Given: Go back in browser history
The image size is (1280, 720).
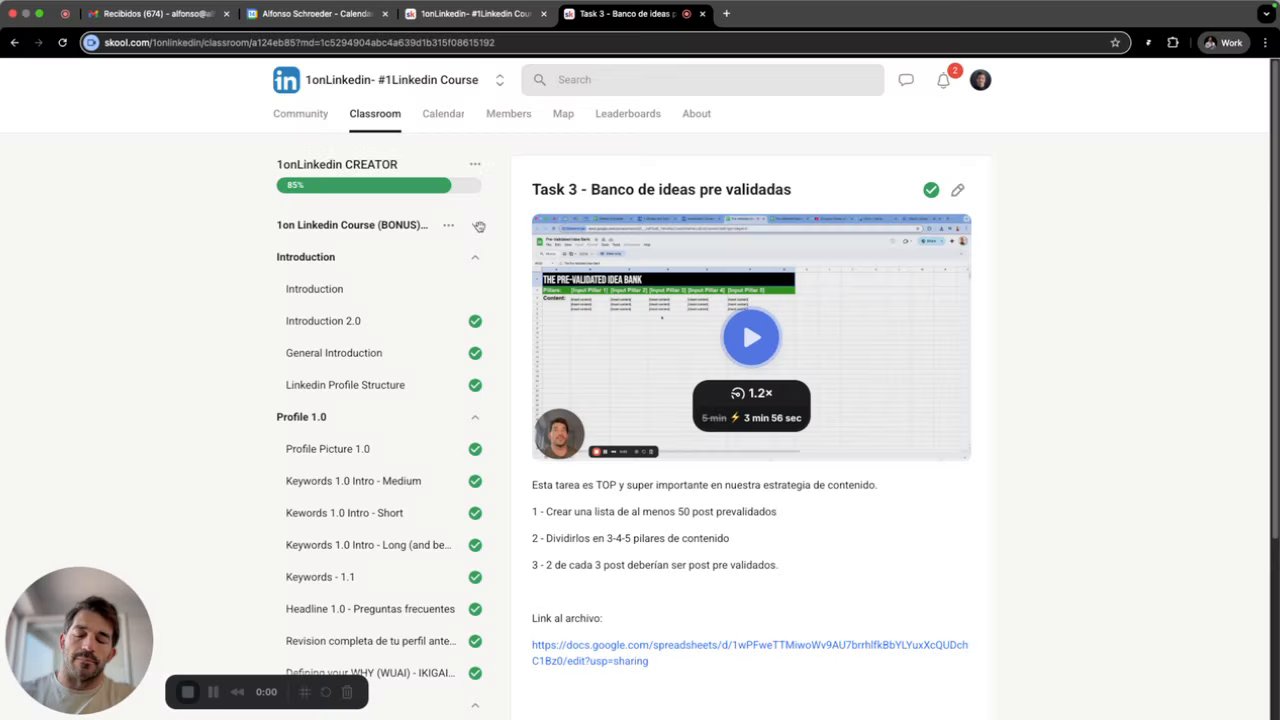Looking at the screenshot, I should click(14, 43).
